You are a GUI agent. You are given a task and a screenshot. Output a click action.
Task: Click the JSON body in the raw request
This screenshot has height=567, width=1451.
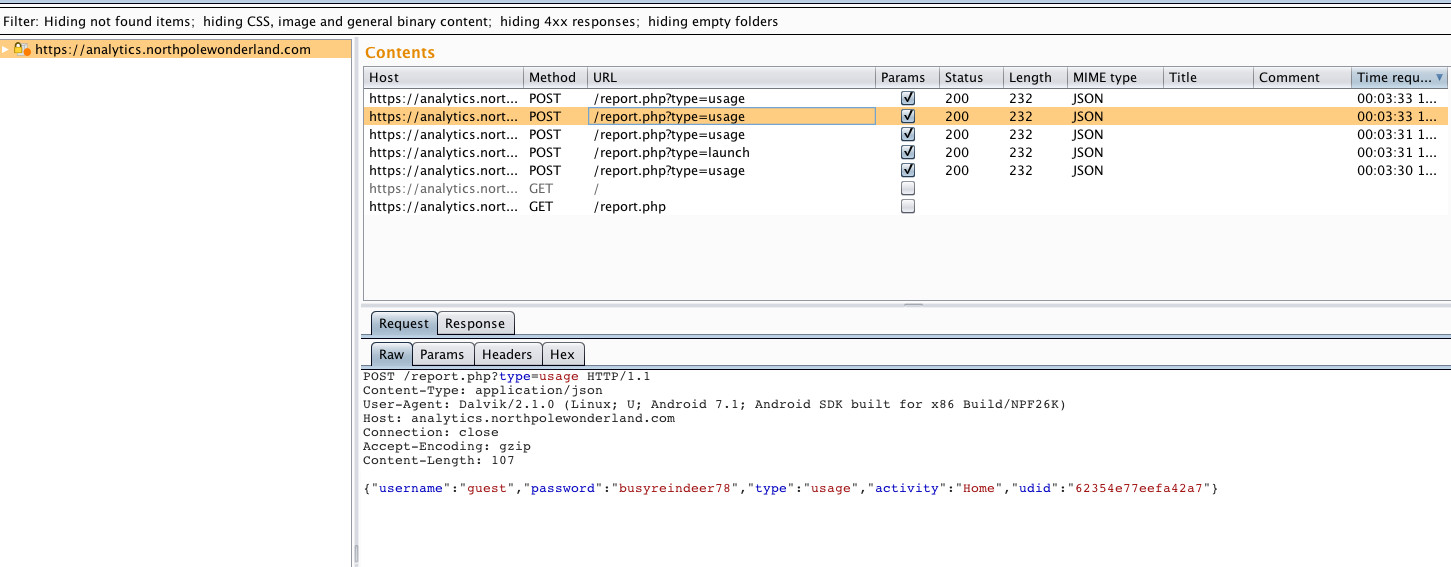pyautogui.click(x=790, y=489)
